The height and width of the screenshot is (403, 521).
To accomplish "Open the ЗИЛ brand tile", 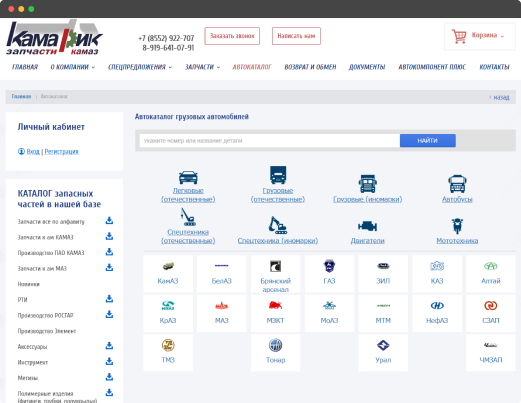I will (383, 274).
